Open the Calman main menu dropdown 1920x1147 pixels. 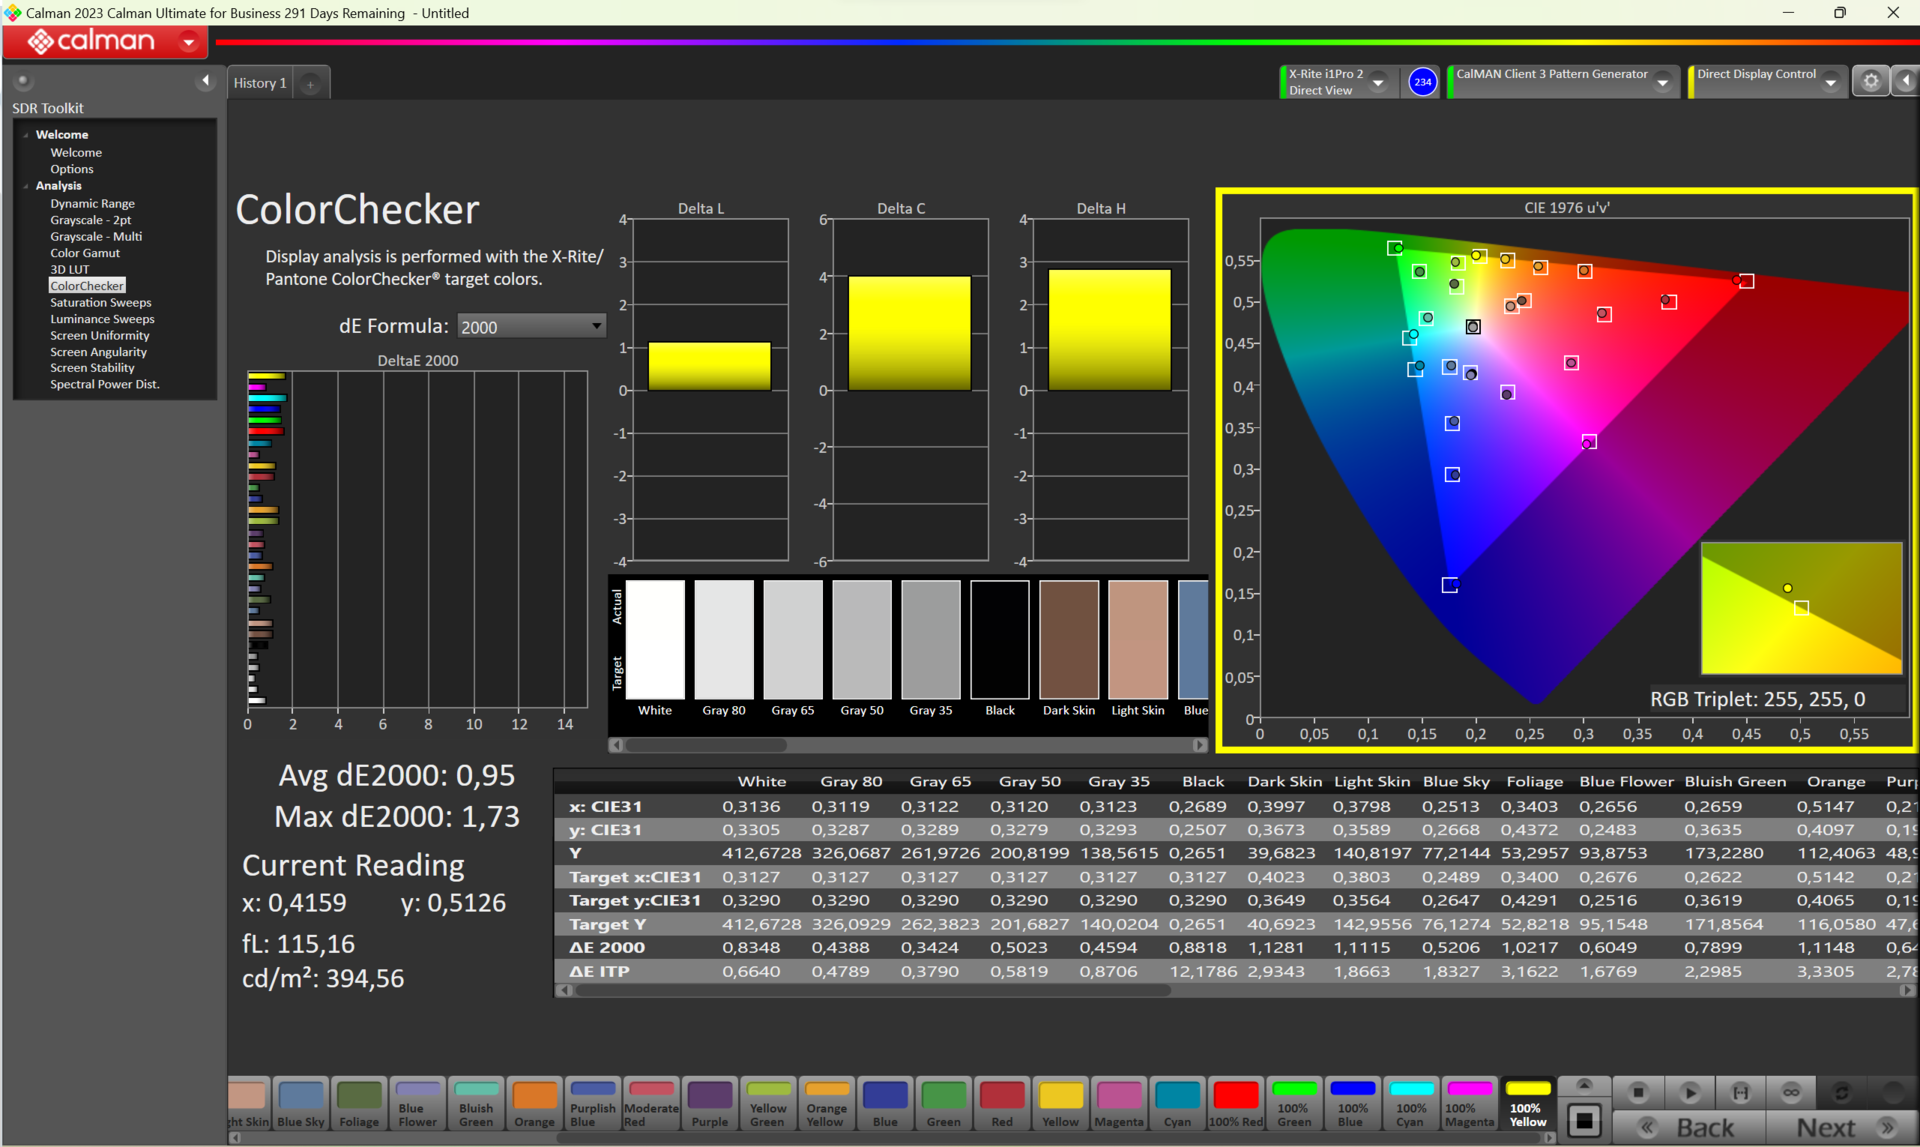[x=188, y=42]
